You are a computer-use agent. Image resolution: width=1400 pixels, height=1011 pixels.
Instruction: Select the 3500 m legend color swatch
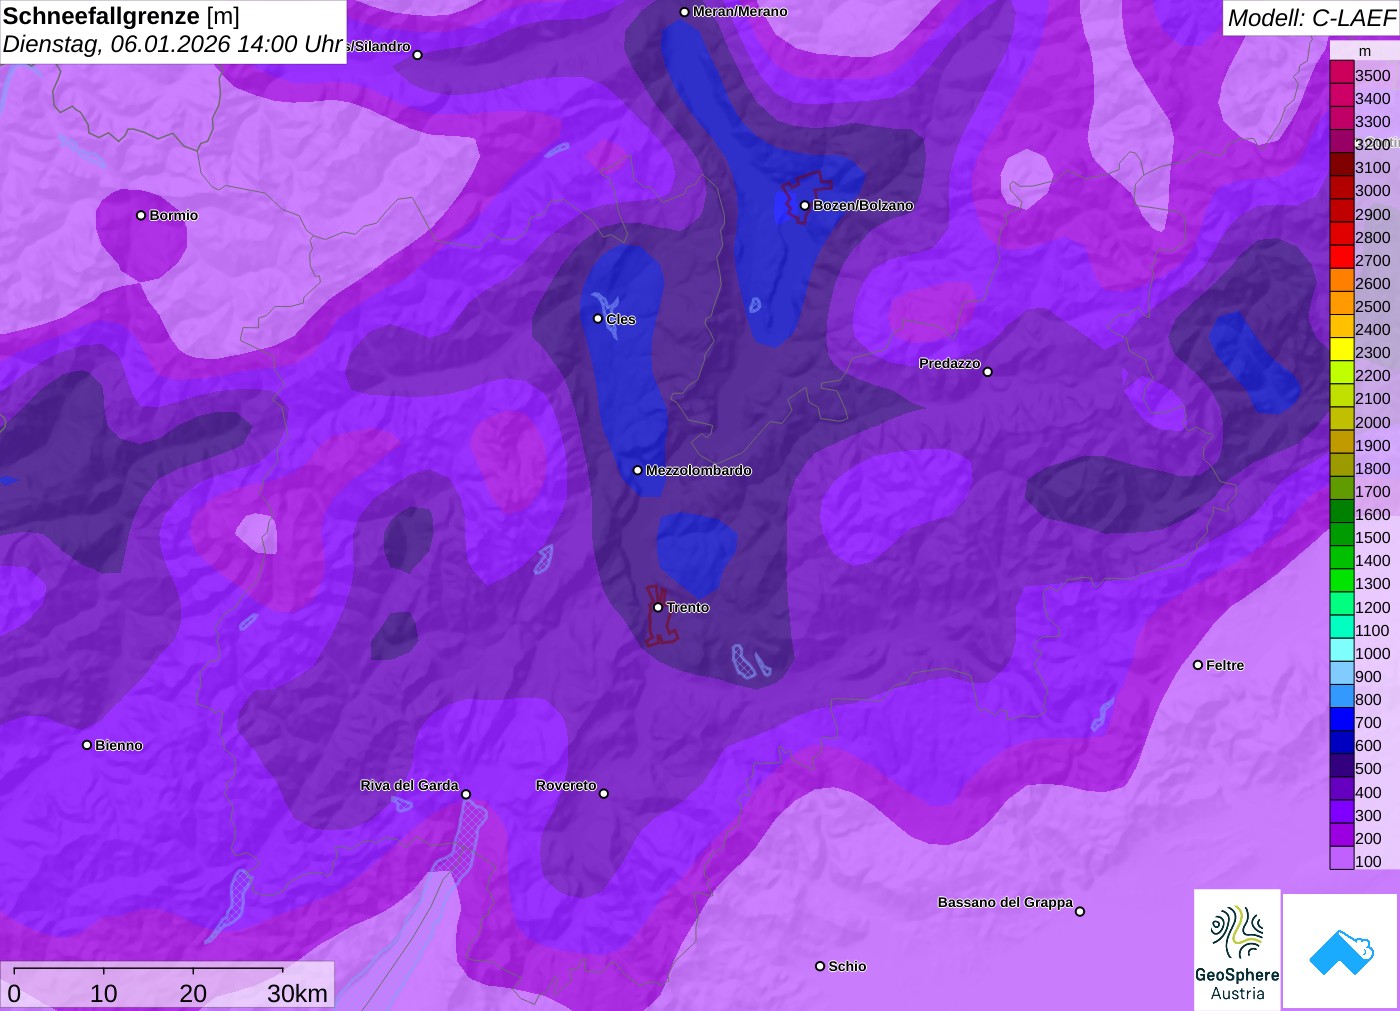1342,73
